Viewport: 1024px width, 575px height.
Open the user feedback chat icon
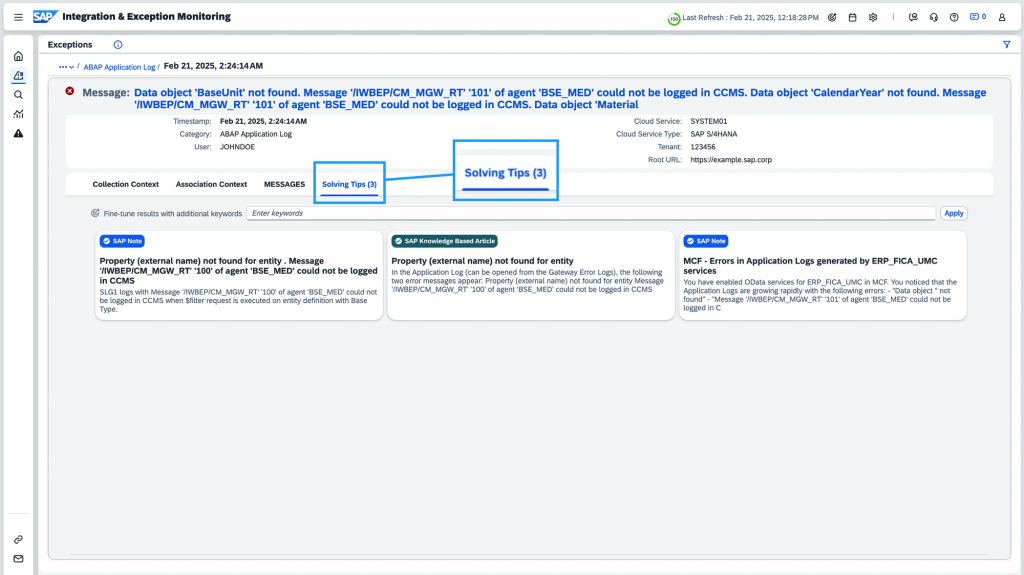[x=913, y=18]
